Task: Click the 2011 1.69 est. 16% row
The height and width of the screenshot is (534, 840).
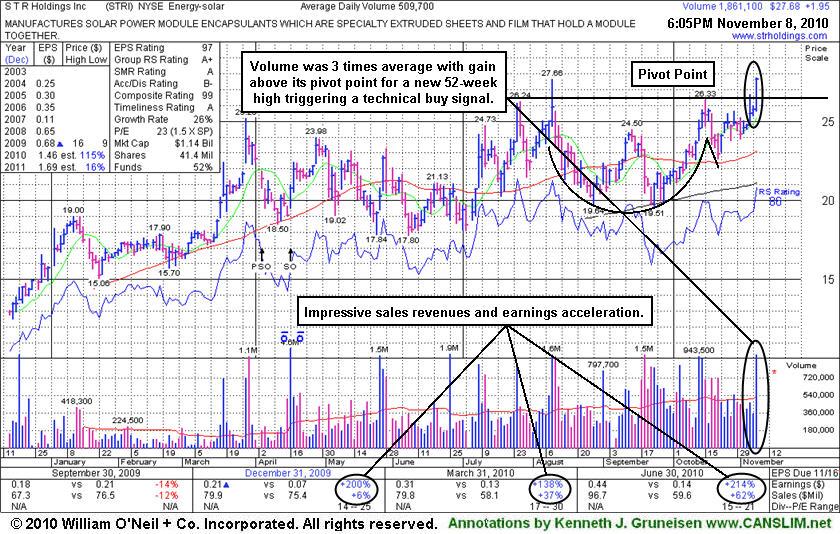Action: pyautogui.click(x=55, y=167)
